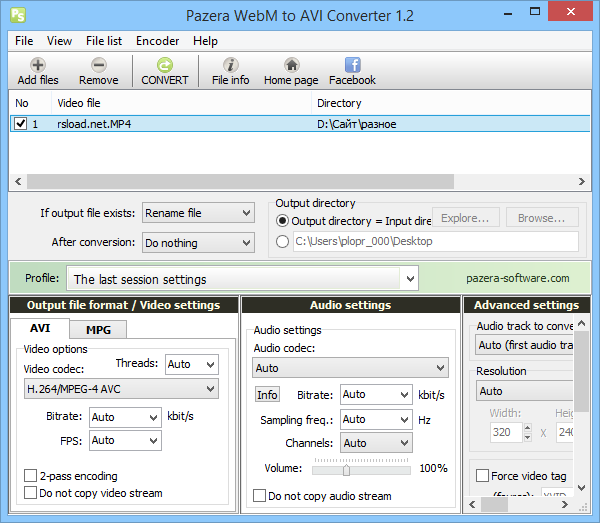
Task: Select Output directory = Input directory radio
Action: click(282, 221)
